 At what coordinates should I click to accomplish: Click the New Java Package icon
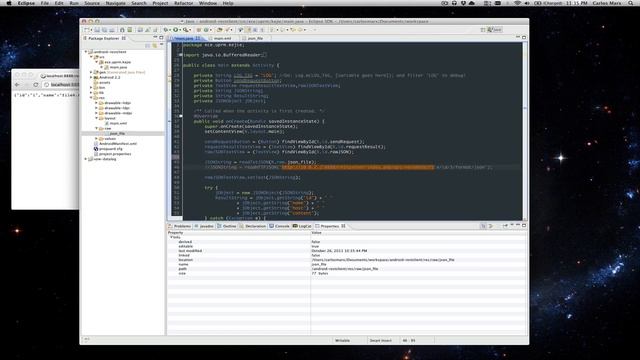[x=199, y=30]
